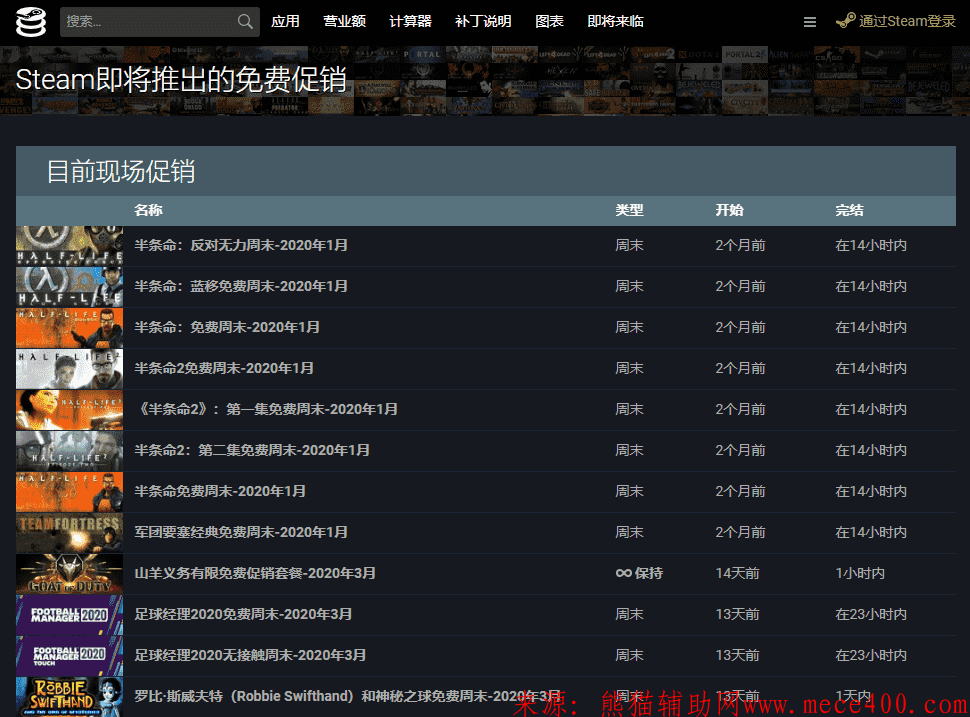Click the search input field

(148, 22)
